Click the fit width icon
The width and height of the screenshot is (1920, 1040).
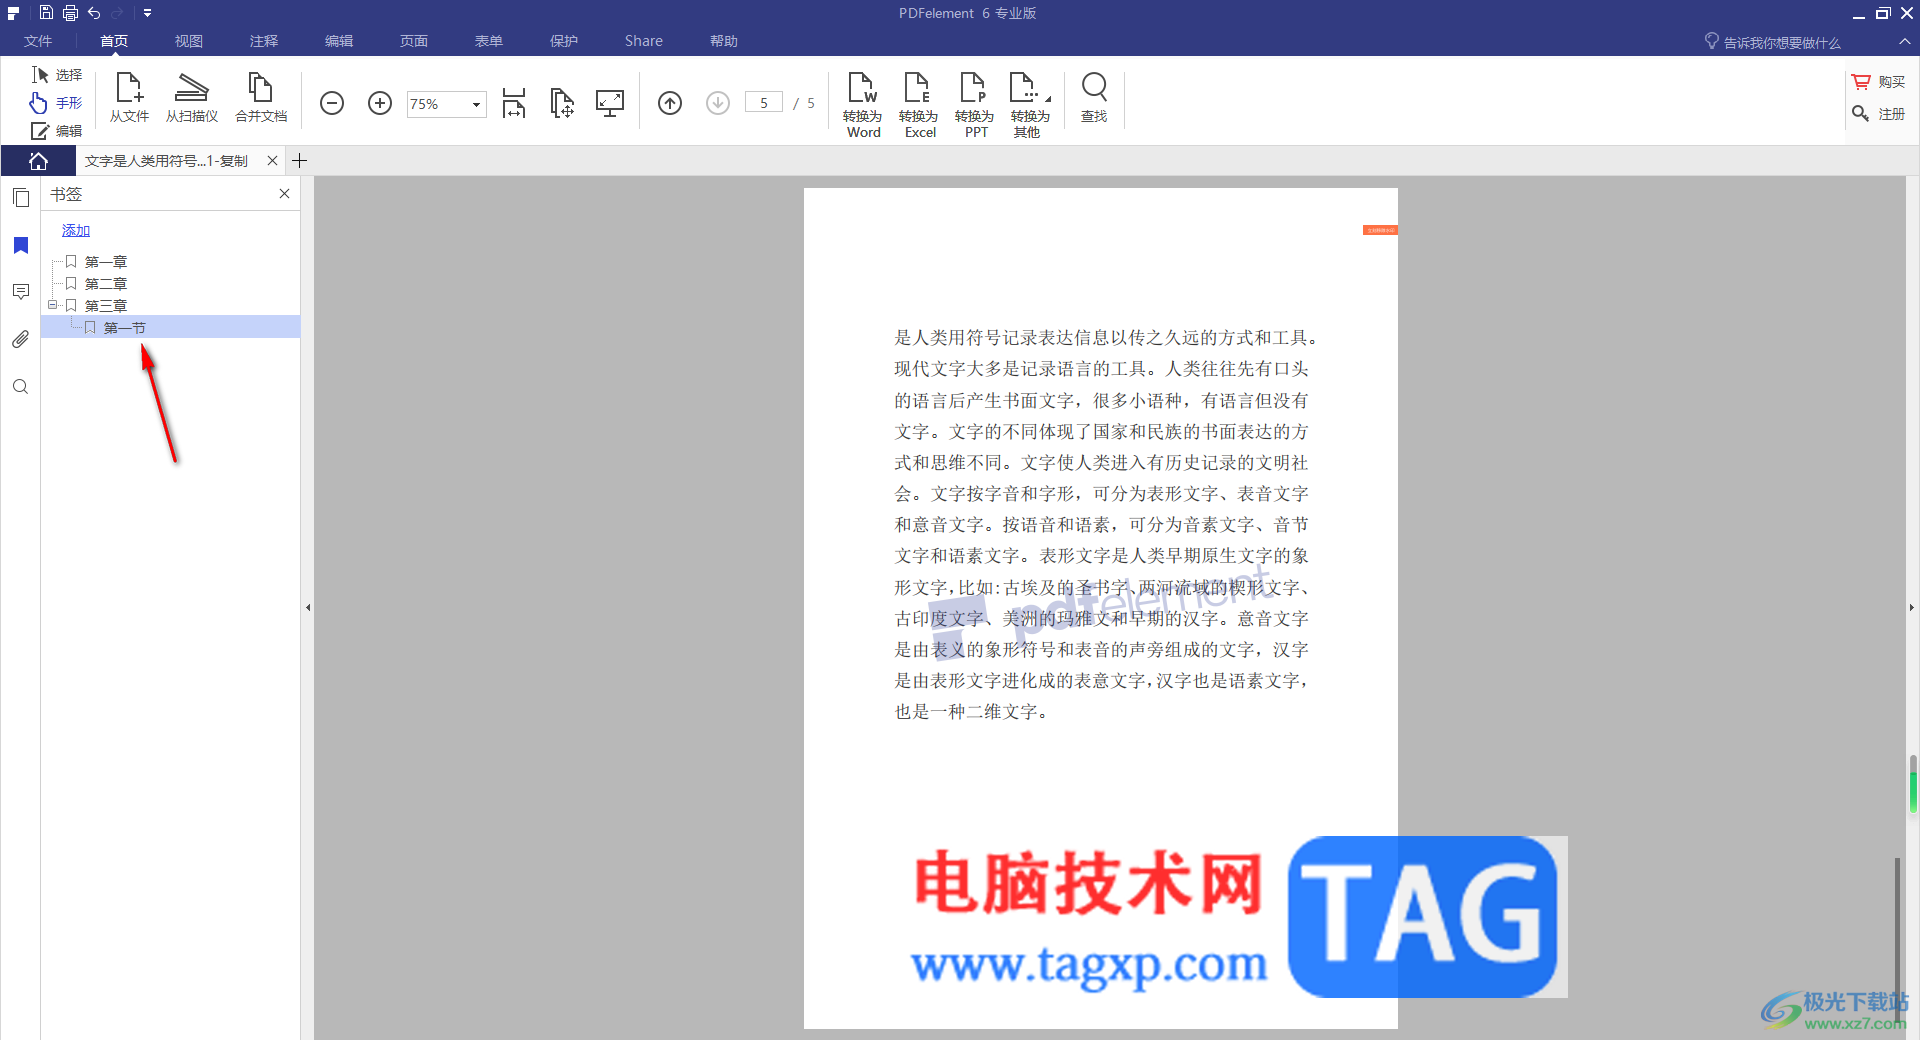tap(514, 103)
